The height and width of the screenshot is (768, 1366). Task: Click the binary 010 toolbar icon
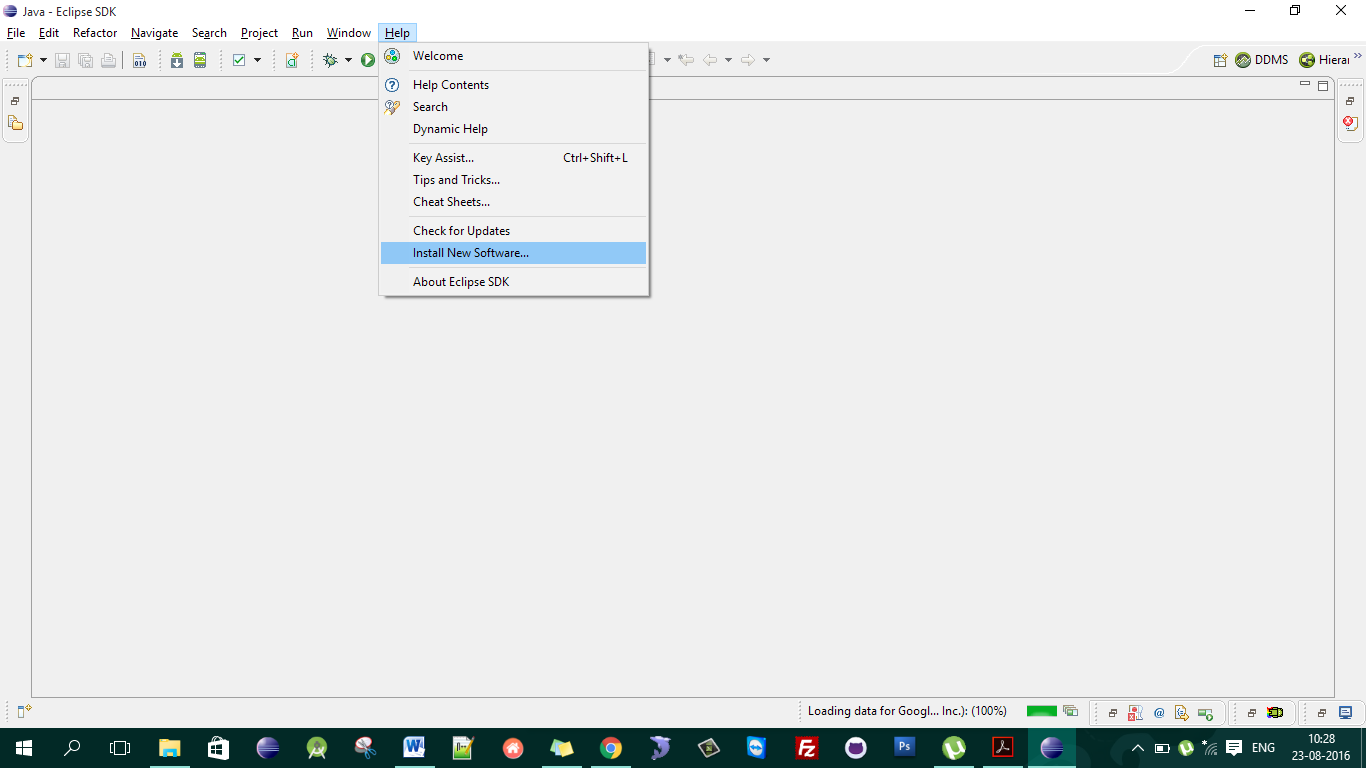coord(139,60)
